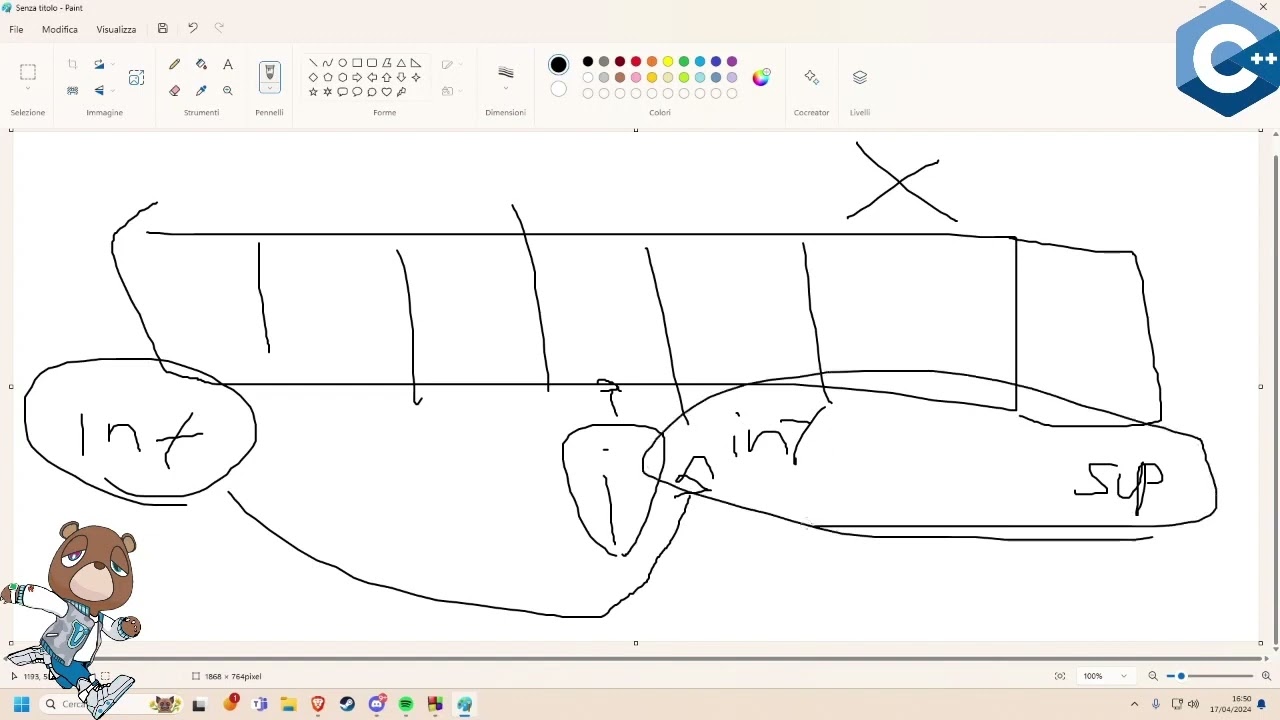Screen dimensions: 1280x720
Task: Click the Flip image icon
Action: click(99, 90)
